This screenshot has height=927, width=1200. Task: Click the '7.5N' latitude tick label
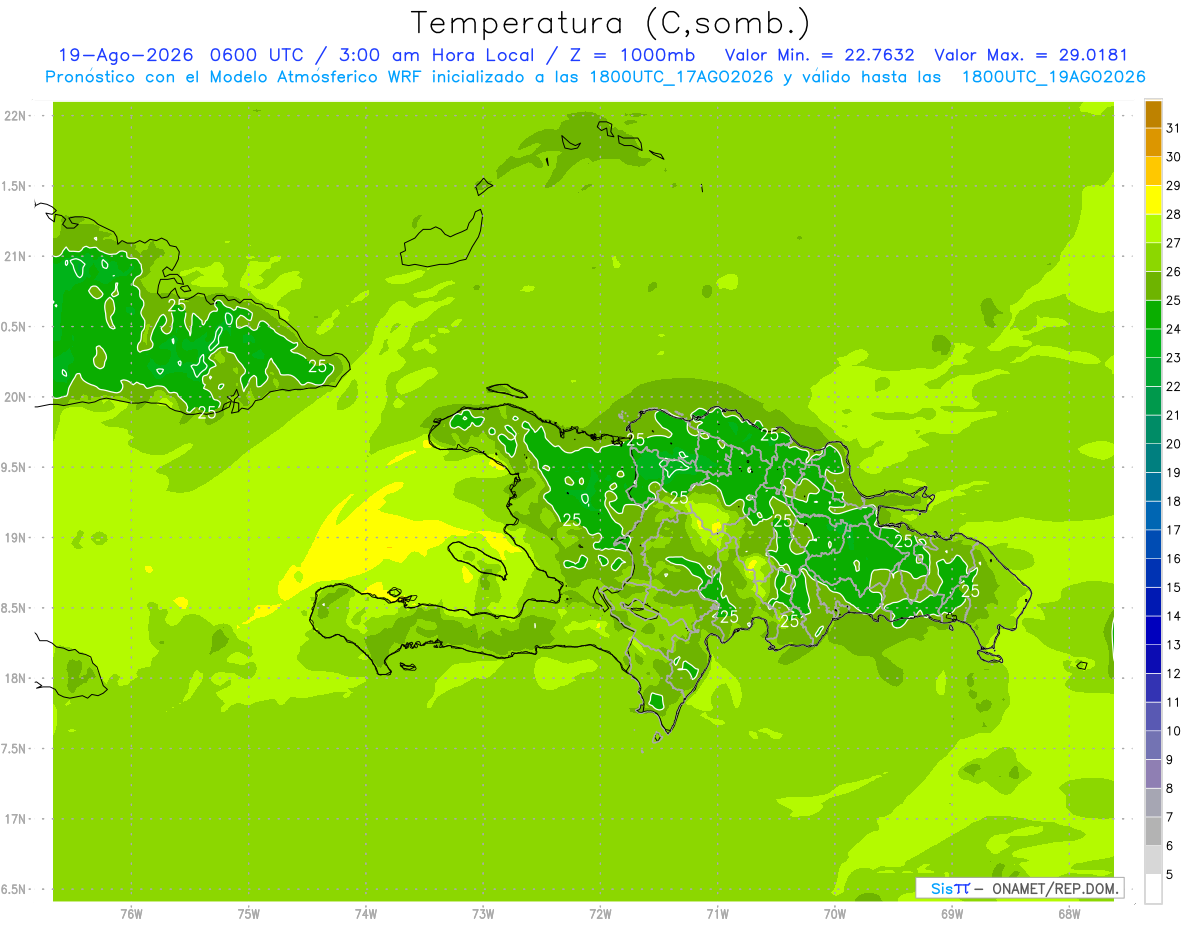click(14, 748)
